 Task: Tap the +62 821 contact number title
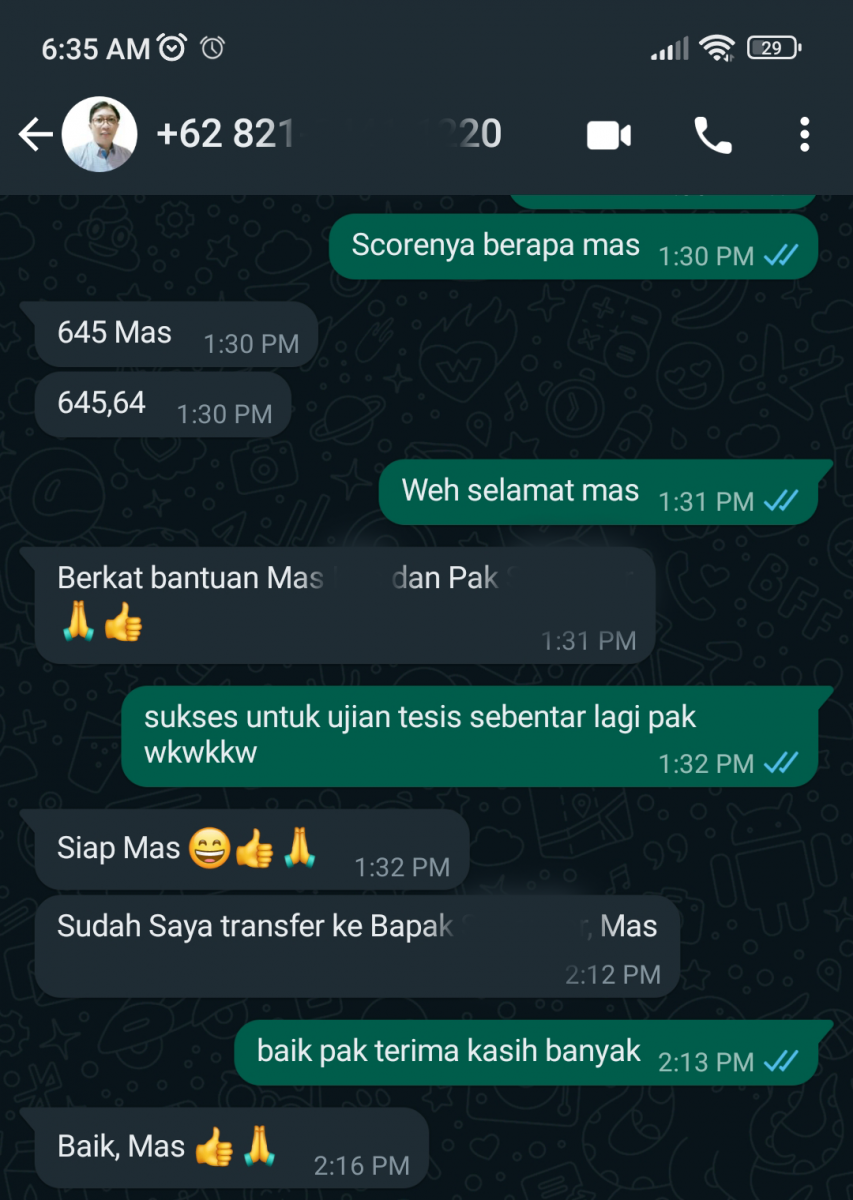(x=329, y=134)
